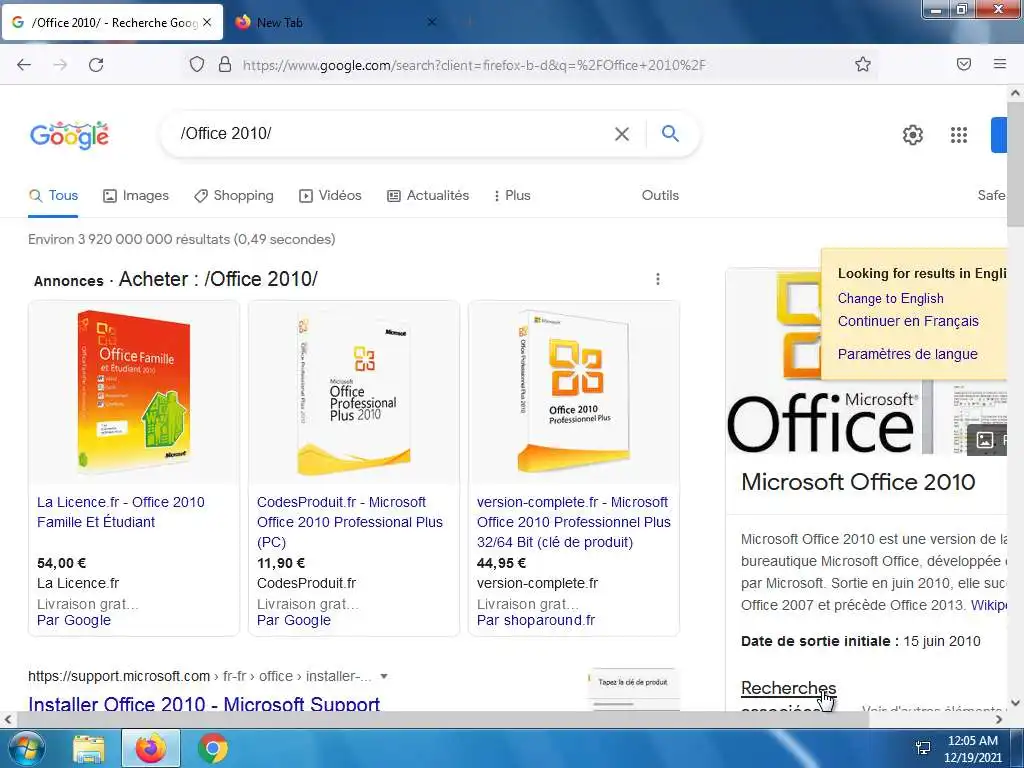Open the Google apps grid icon
This screenshot has height=768, width=1024.
coord(959,135)
